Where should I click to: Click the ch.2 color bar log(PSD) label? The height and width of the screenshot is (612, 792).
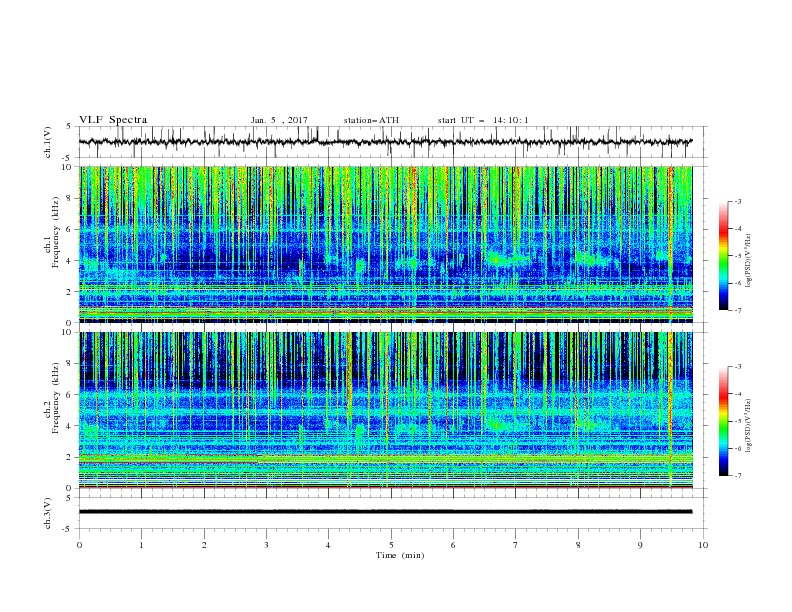tap(749, 426)
